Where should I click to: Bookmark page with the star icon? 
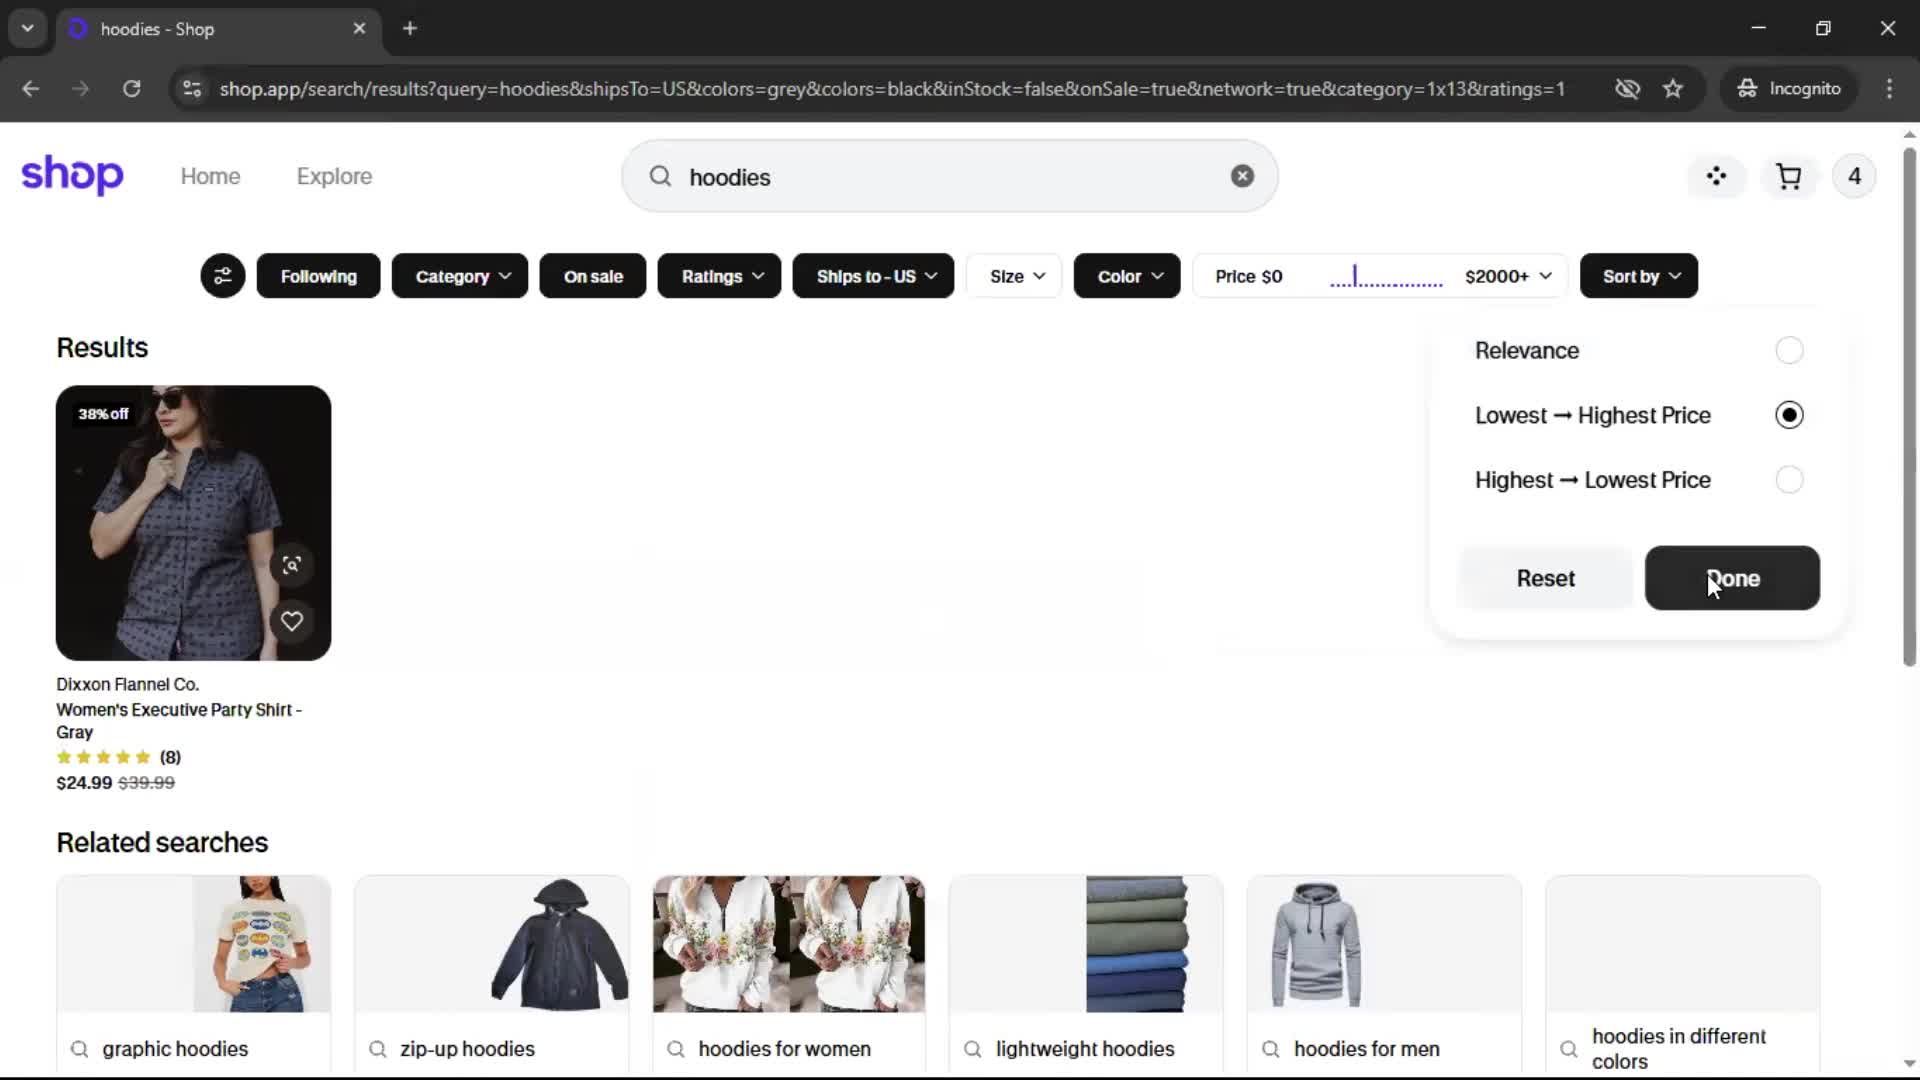1673,89
